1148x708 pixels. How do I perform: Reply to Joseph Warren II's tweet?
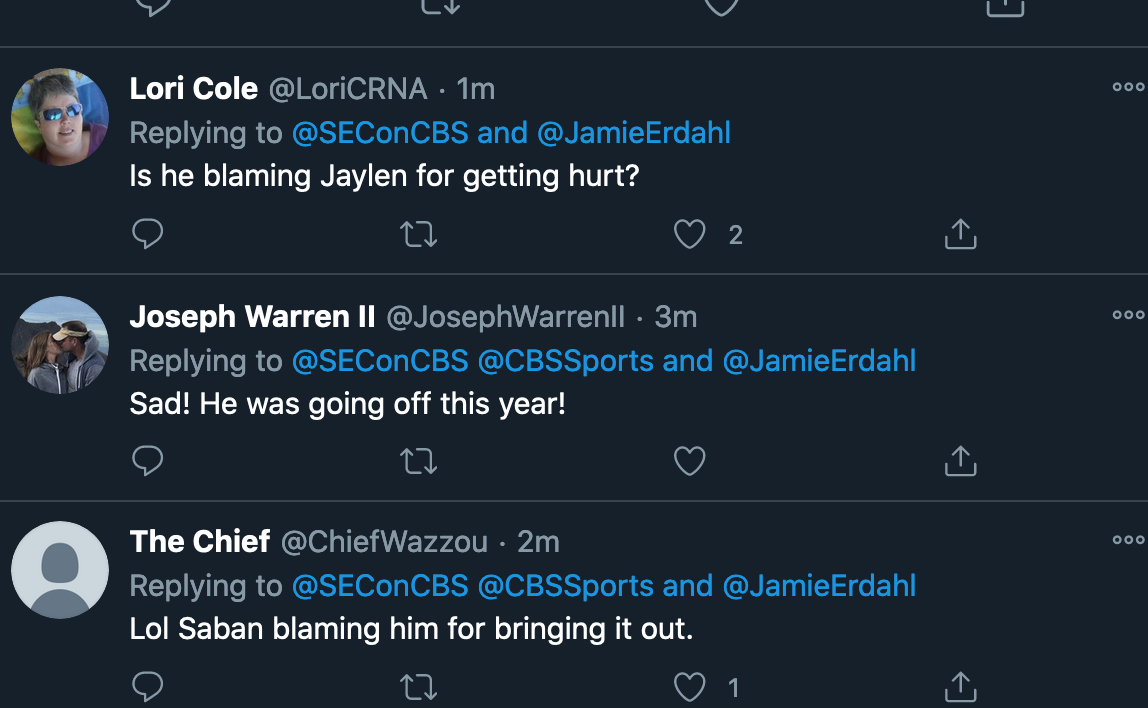[147, 461]
